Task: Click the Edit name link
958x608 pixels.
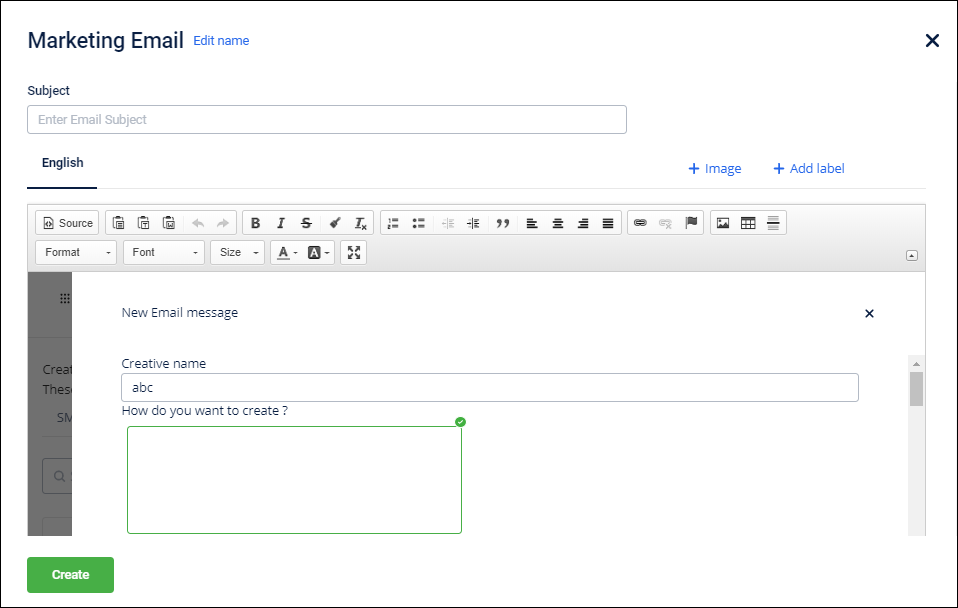Action: 221,41
